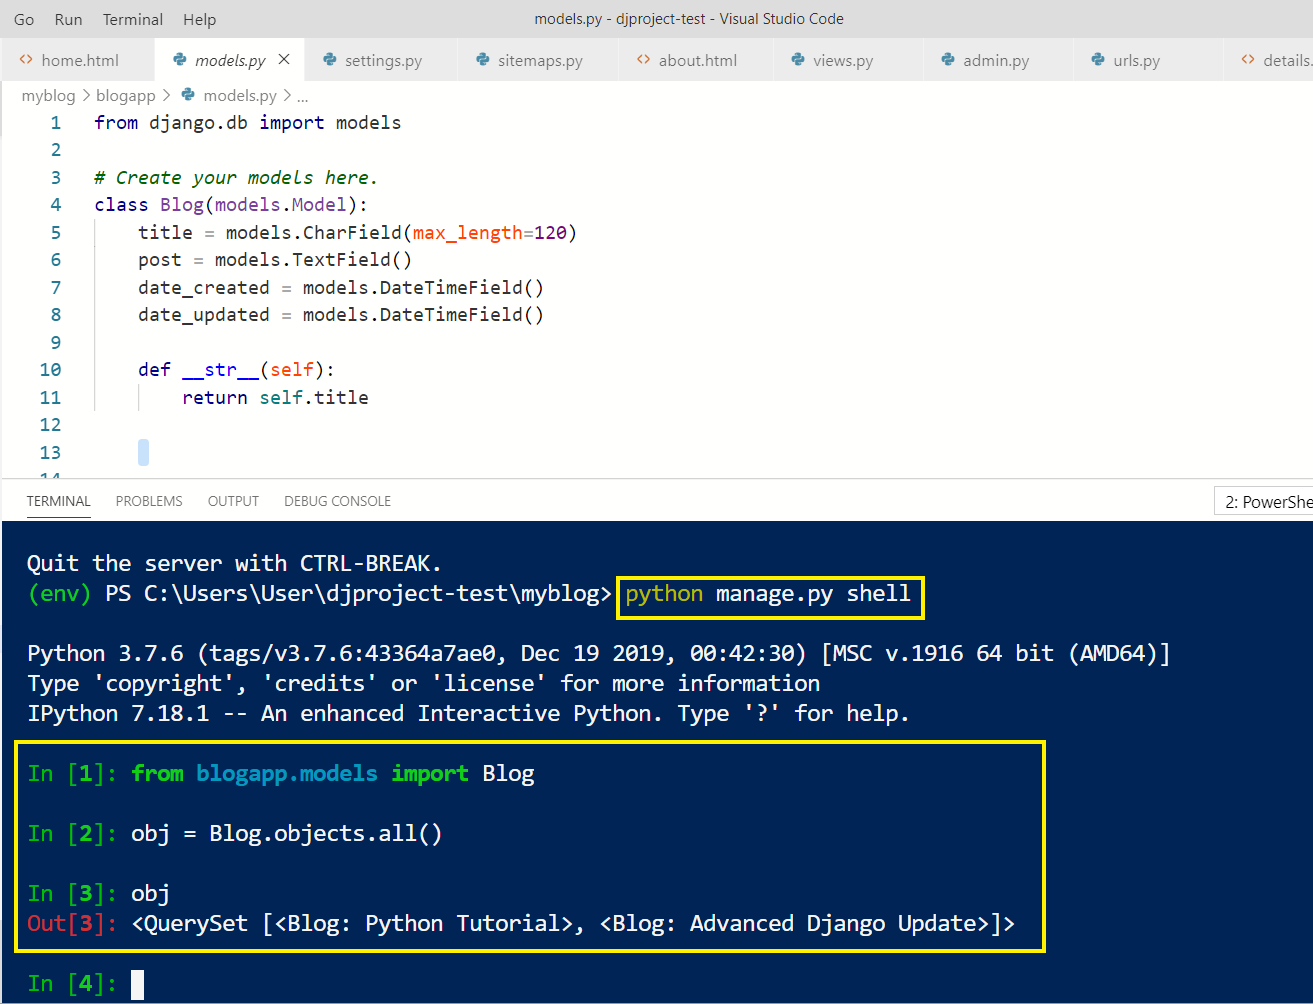
Task: Click the blogapp breadcrumb
Action: click(x=125, y=95)
